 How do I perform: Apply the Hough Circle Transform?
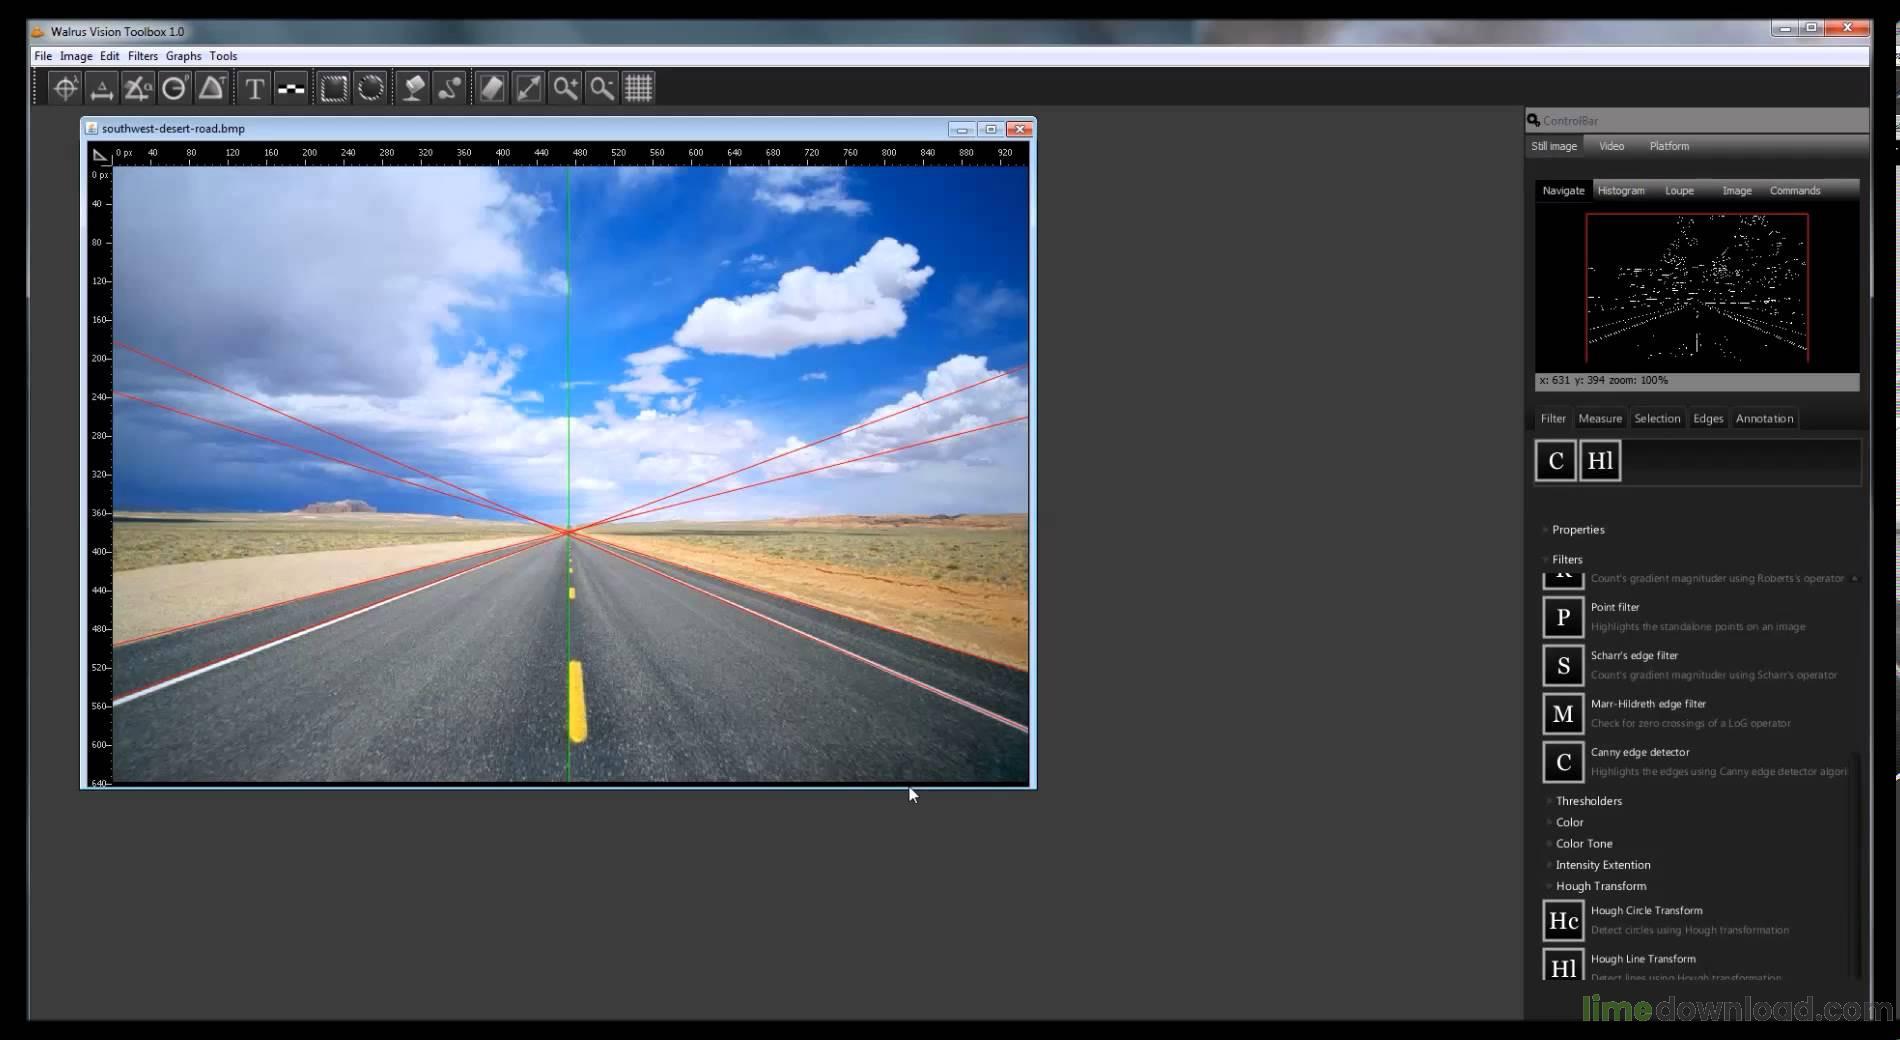[1563, 921]
